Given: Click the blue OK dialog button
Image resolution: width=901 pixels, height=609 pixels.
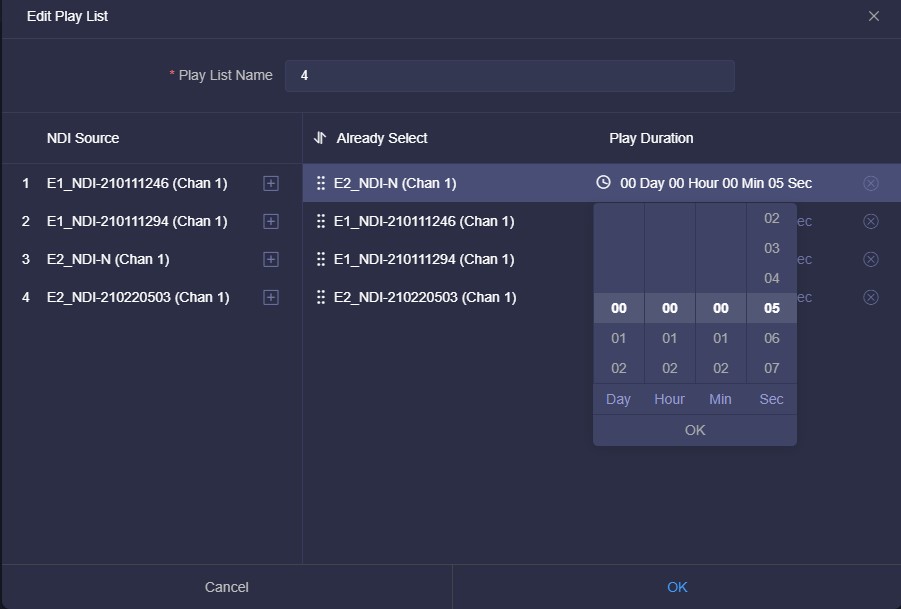Looking at the screenshot, I should click(677, 587).
